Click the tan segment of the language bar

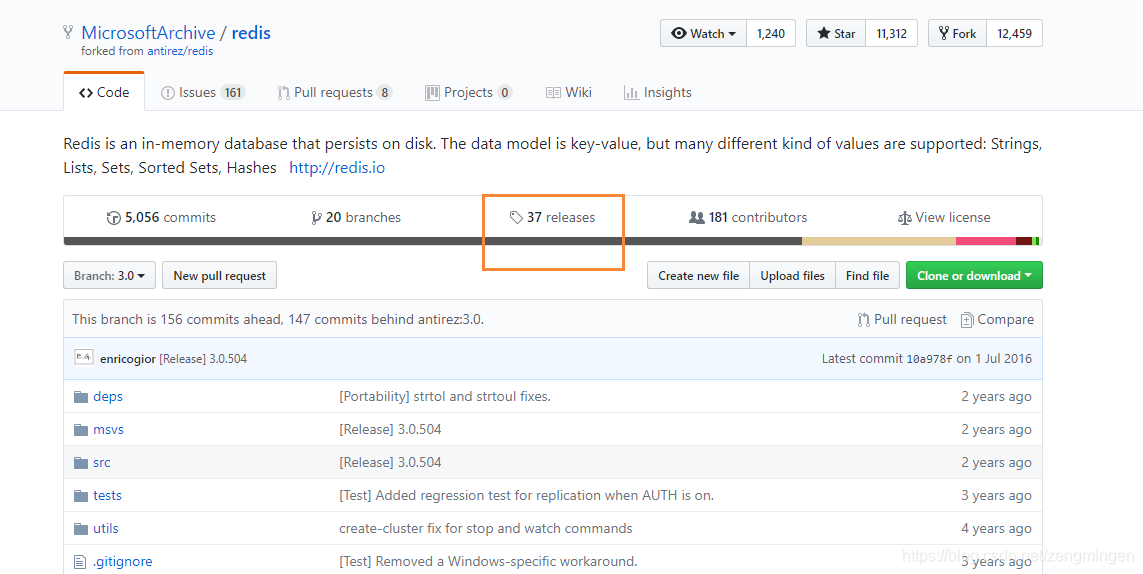tap(878, 241)
